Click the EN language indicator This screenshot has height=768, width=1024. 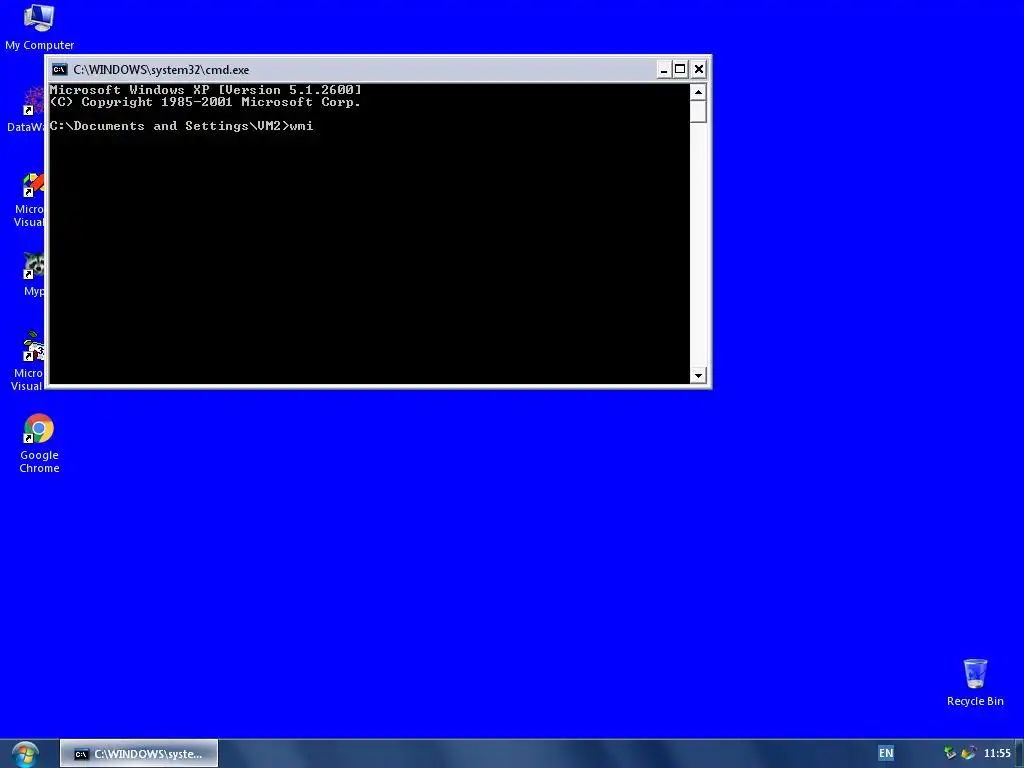click(x=886, y=753)
